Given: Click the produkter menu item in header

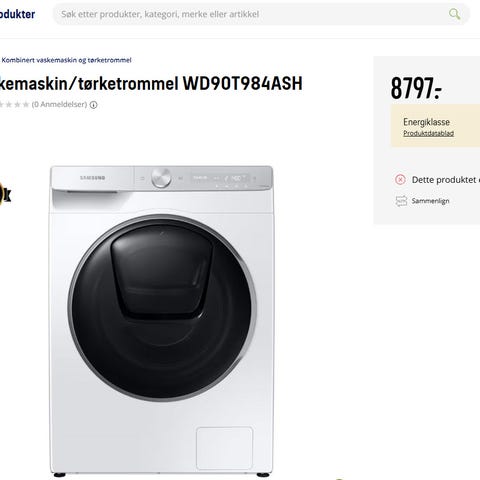Looking at the screenshot, I should click(17, 14).
